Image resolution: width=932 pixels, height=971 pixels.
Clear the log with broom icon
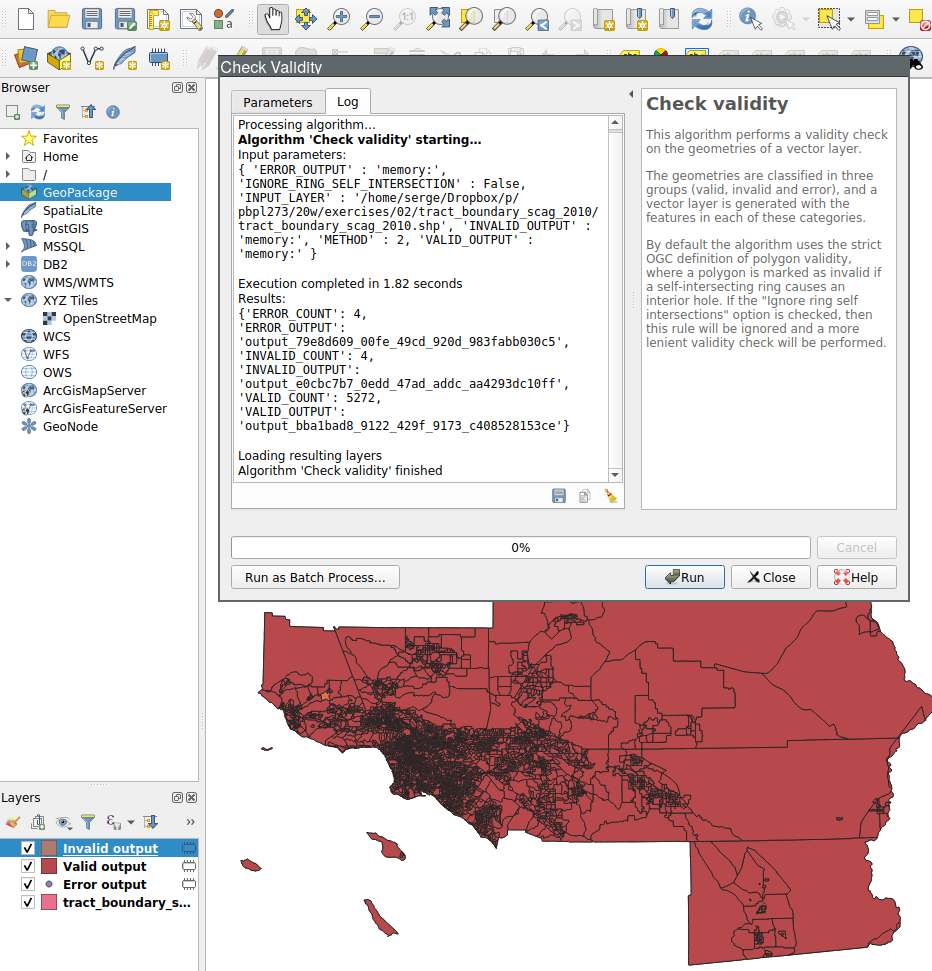click(611, 496)
